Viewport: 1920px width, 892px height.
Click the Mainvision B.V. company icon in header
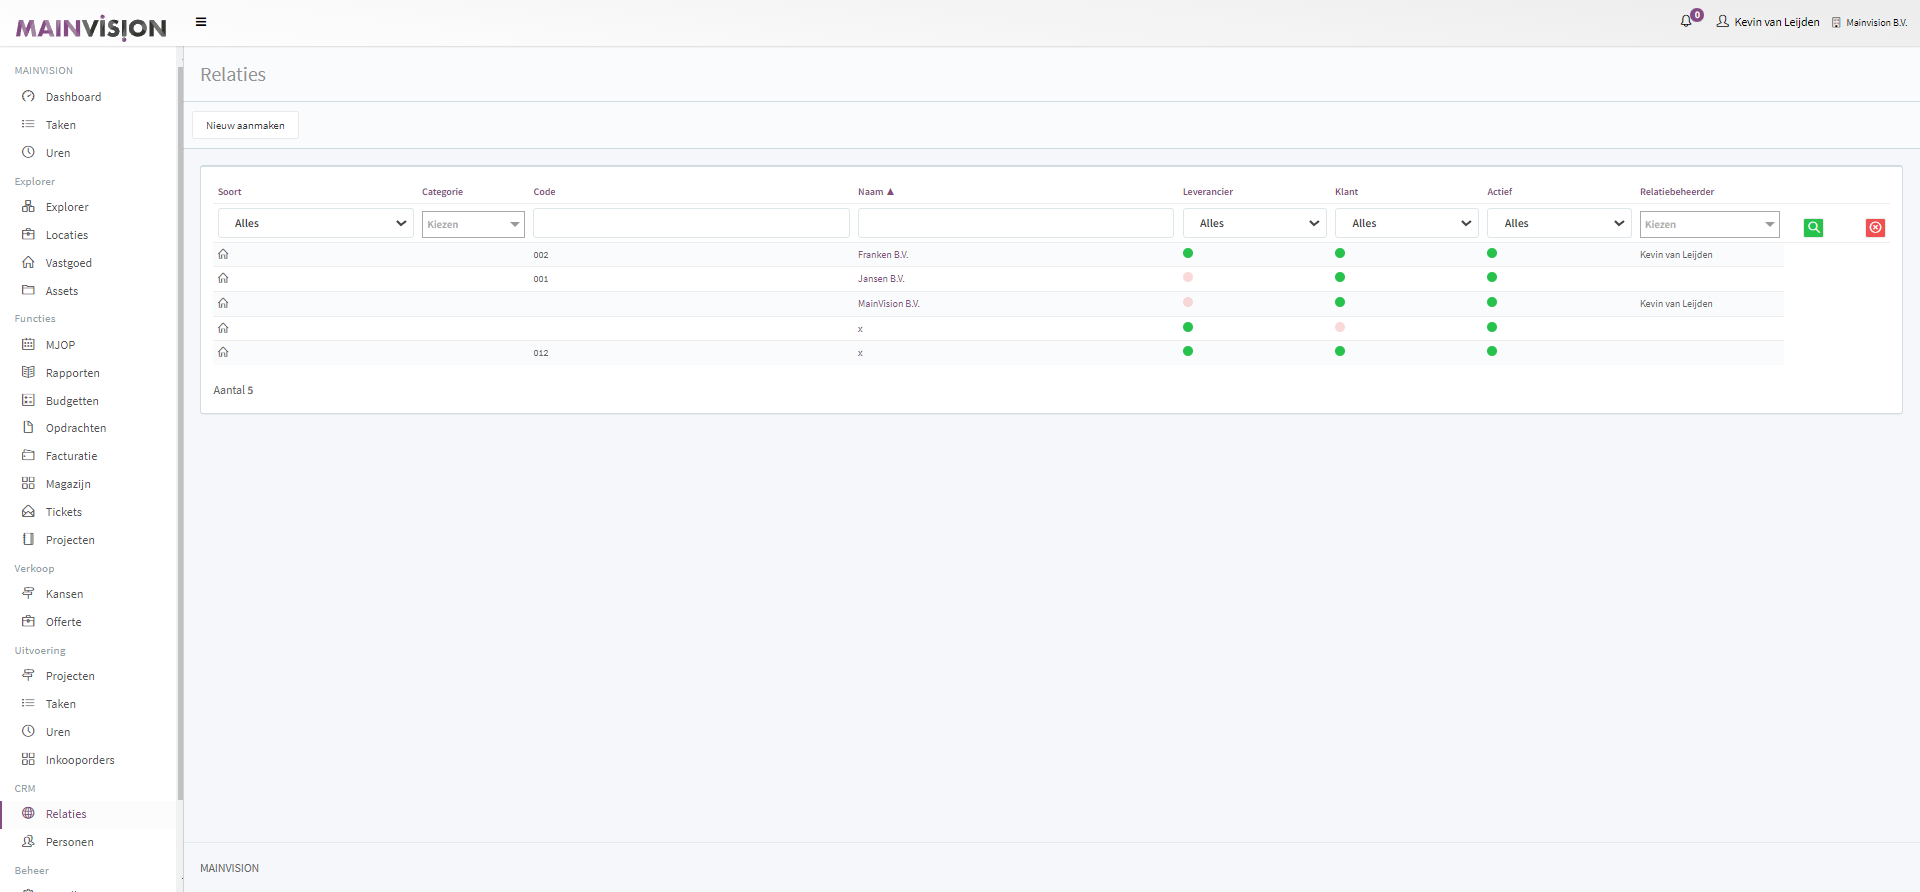[x=1836, y=22]
